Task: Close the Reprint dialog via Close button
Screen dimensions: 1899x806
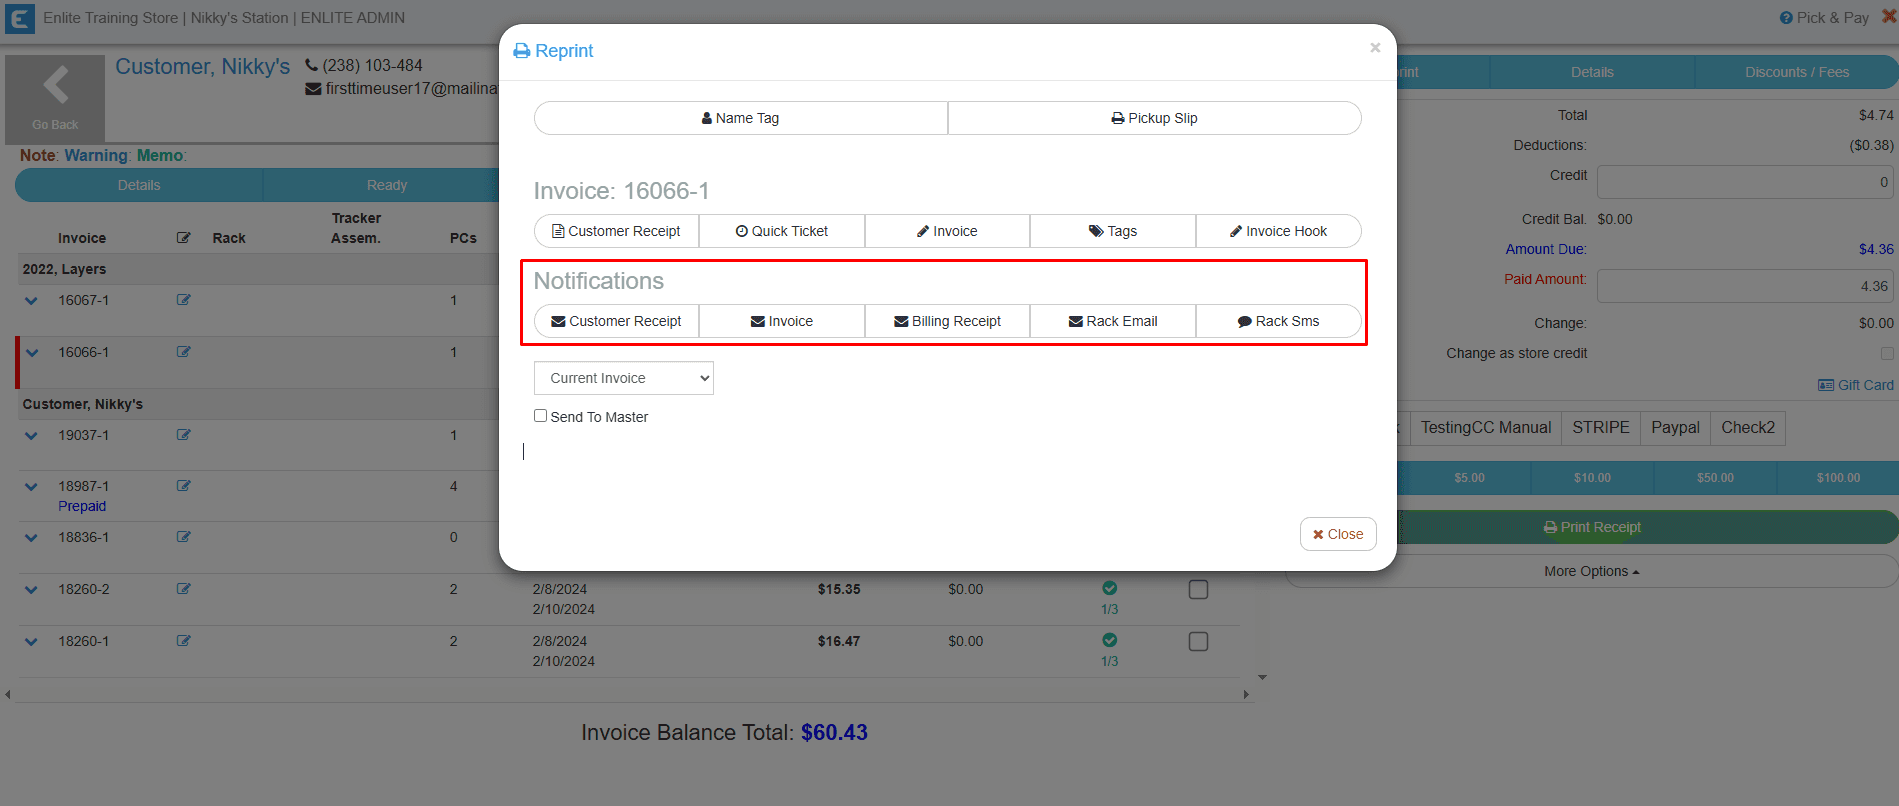Action: click(1338, 534)
